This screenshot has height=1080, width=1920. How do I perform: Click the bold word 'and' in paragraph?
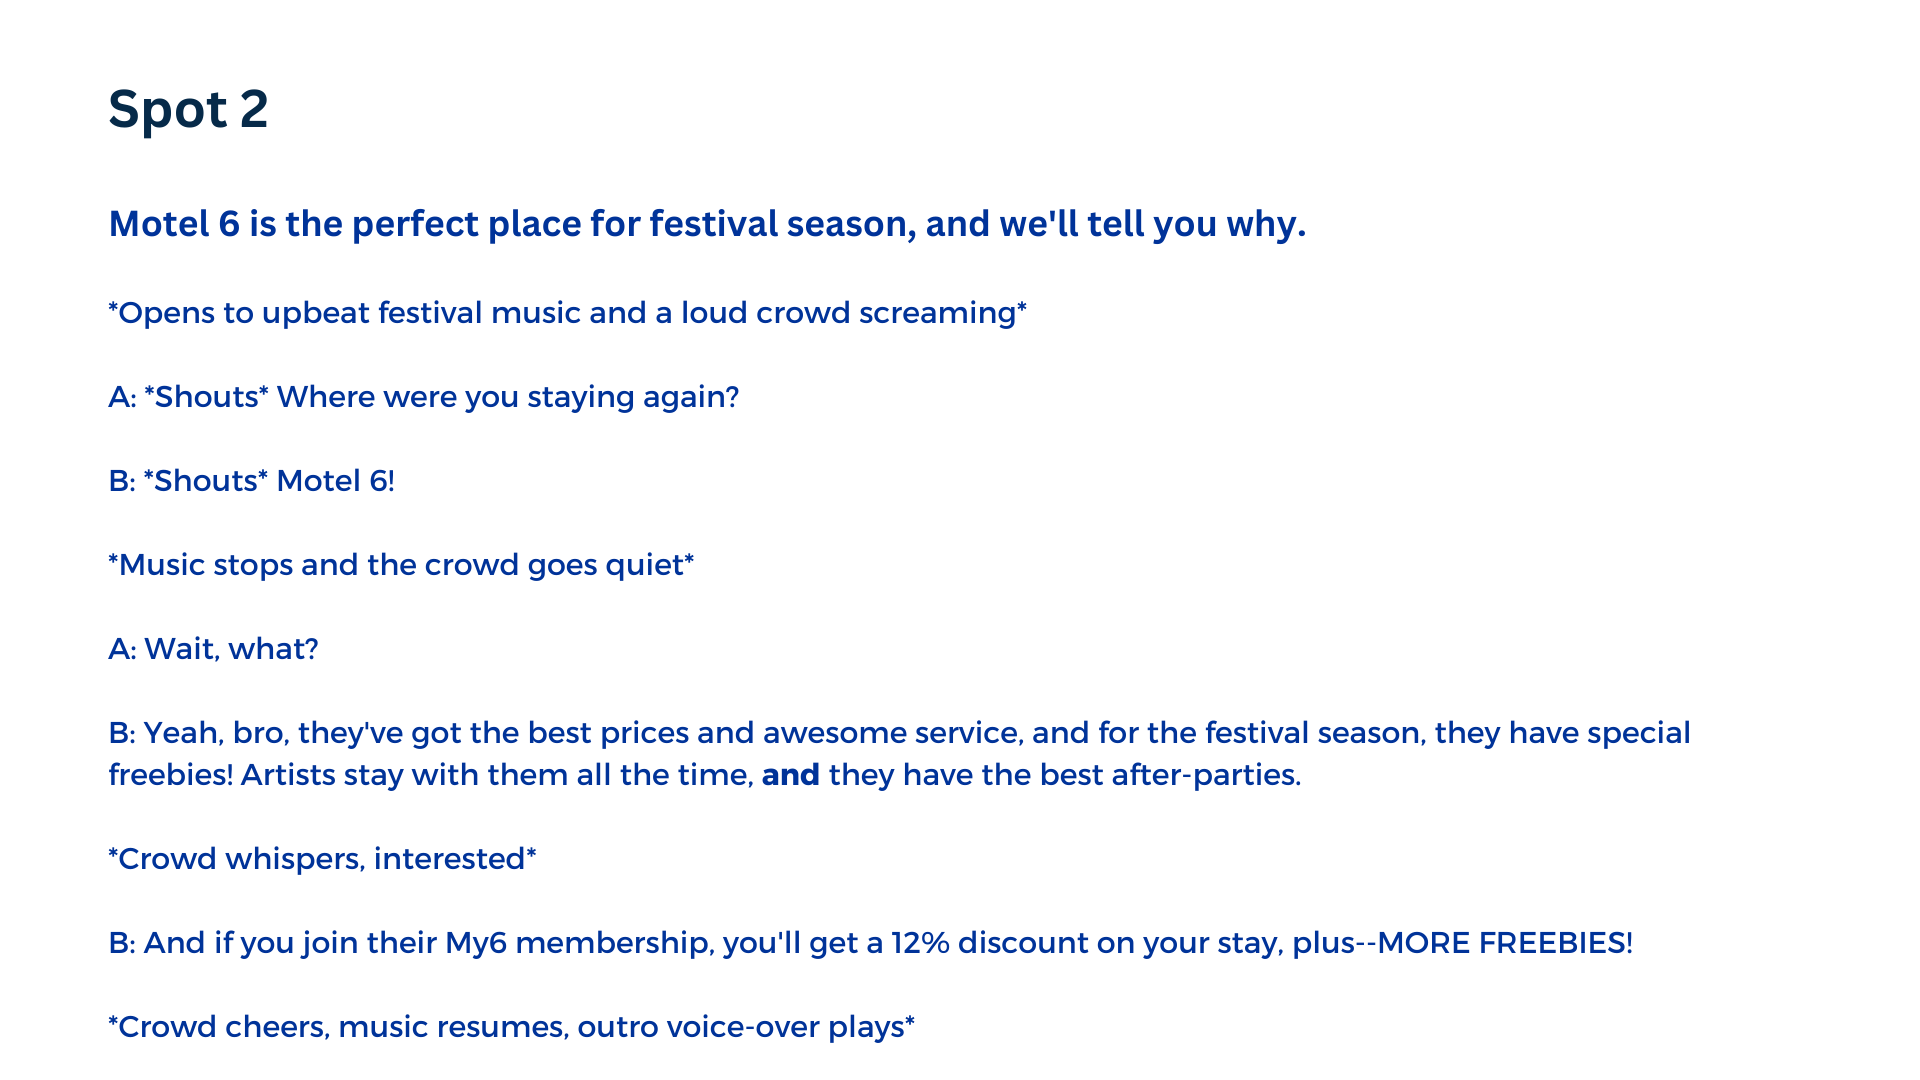(790, 775)
